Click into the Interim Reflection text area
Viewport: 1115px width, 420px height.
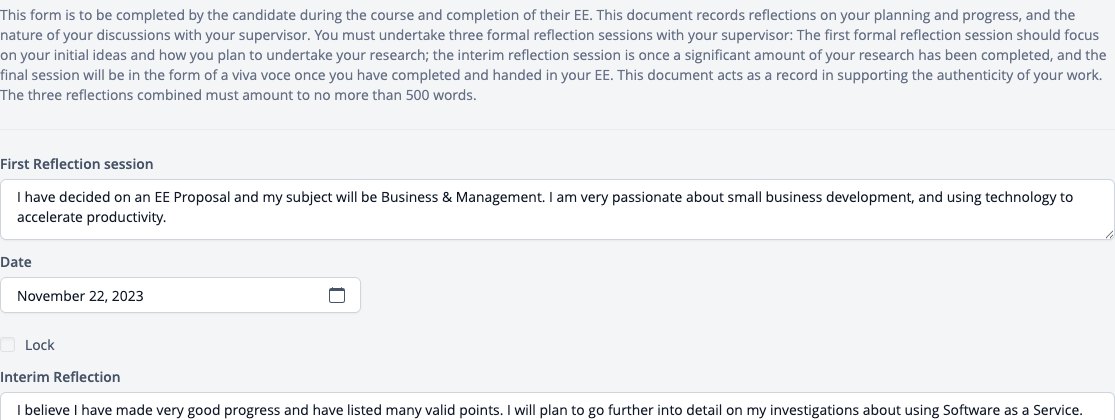click(557, 406)
